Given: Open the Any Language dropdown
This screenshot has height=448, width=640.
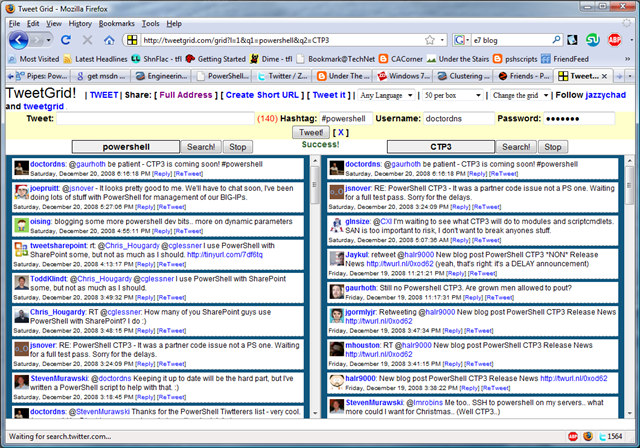Looking at the screenshot, I should 386,95.
